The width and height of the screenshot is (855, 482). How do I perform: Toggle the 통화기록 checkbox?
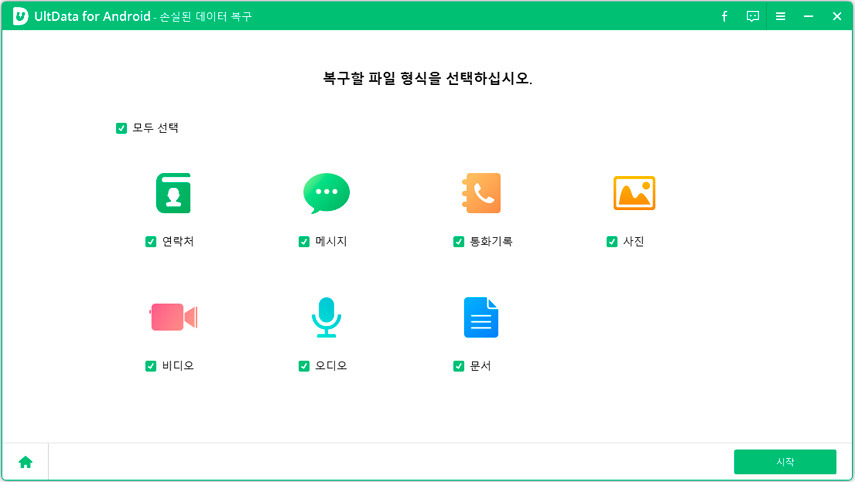point(458,242)
